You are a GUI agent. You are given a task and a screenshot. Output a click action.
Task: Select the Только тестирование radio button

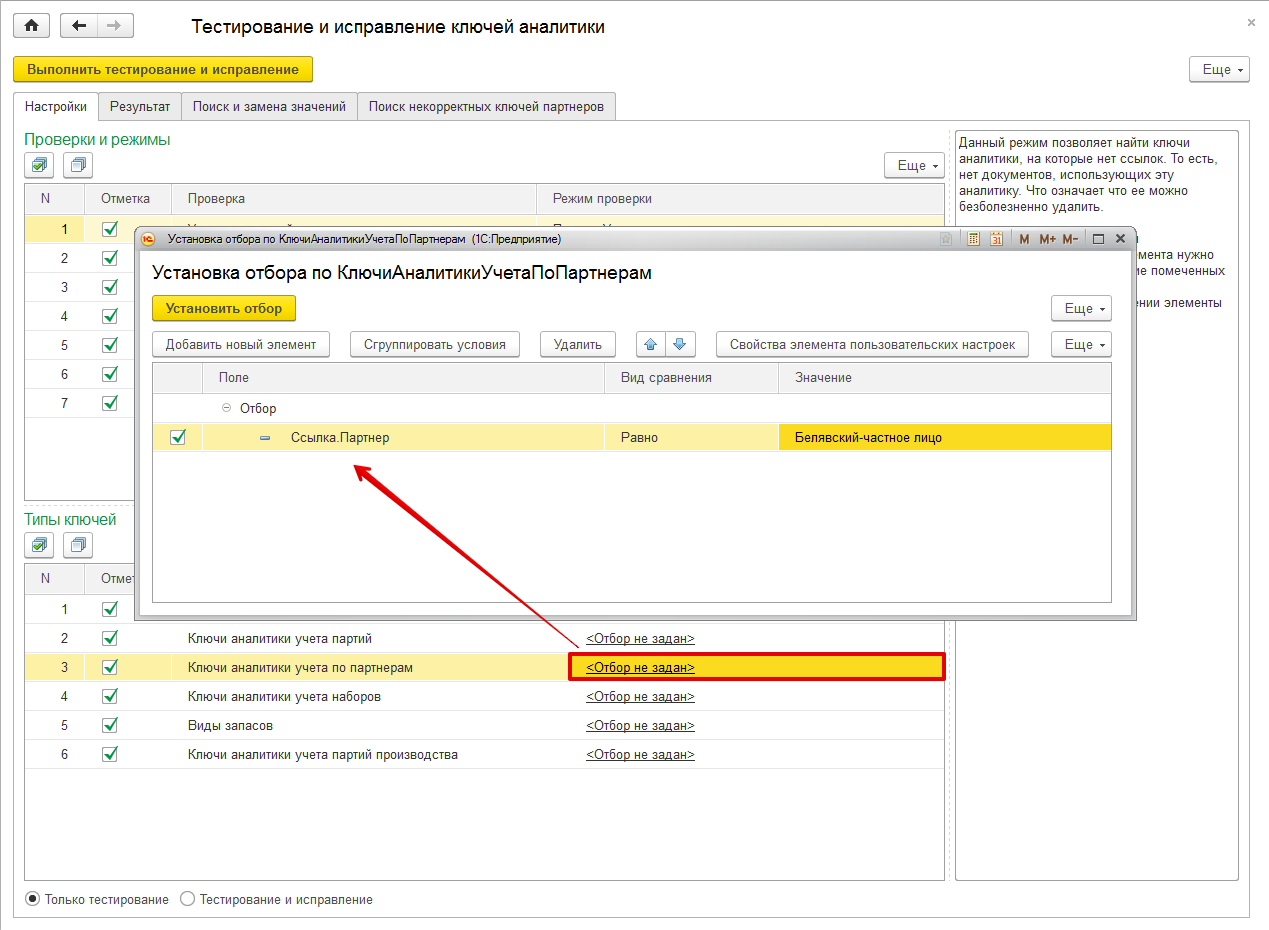click(33, 899)
